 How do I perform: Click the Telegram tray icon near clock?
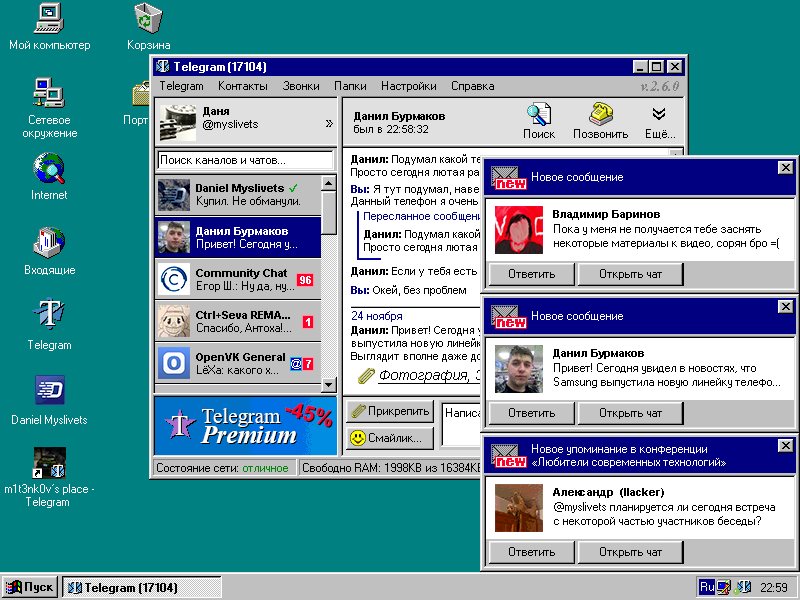coord(744,587)
